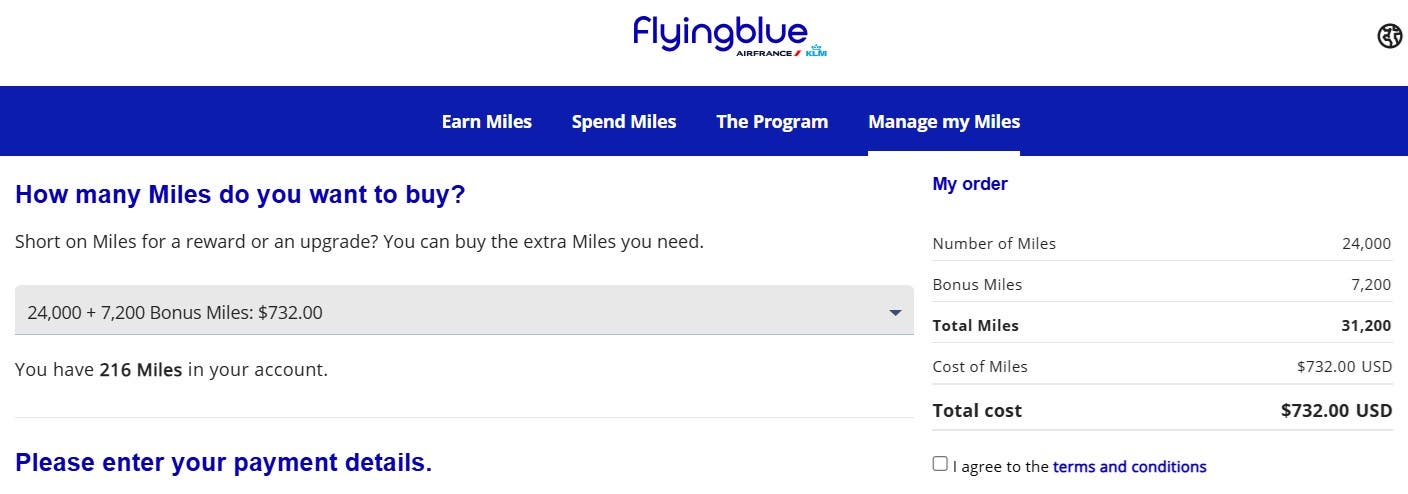
Task: Tick the agree to terms checkbox
Action: (940, 464)
